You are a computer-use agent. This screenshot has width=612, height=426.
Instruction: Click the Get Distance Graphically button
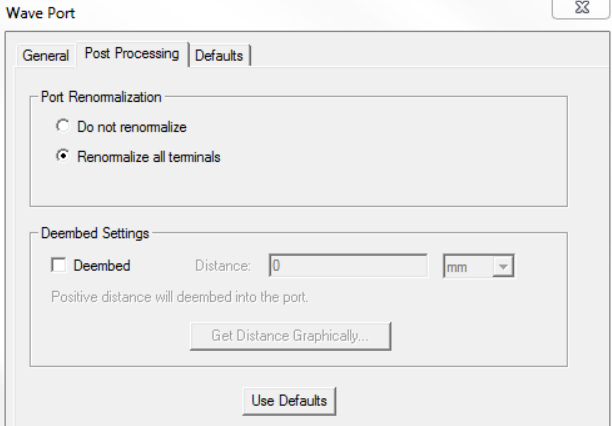(290, 336)
